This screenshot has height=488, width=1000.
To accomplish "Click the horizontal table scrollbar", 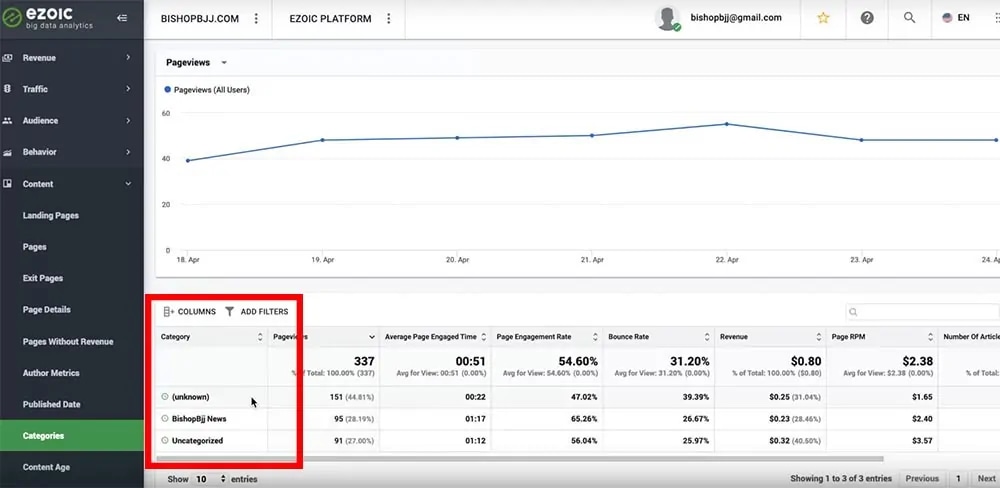I will click(x=520, y=459).
